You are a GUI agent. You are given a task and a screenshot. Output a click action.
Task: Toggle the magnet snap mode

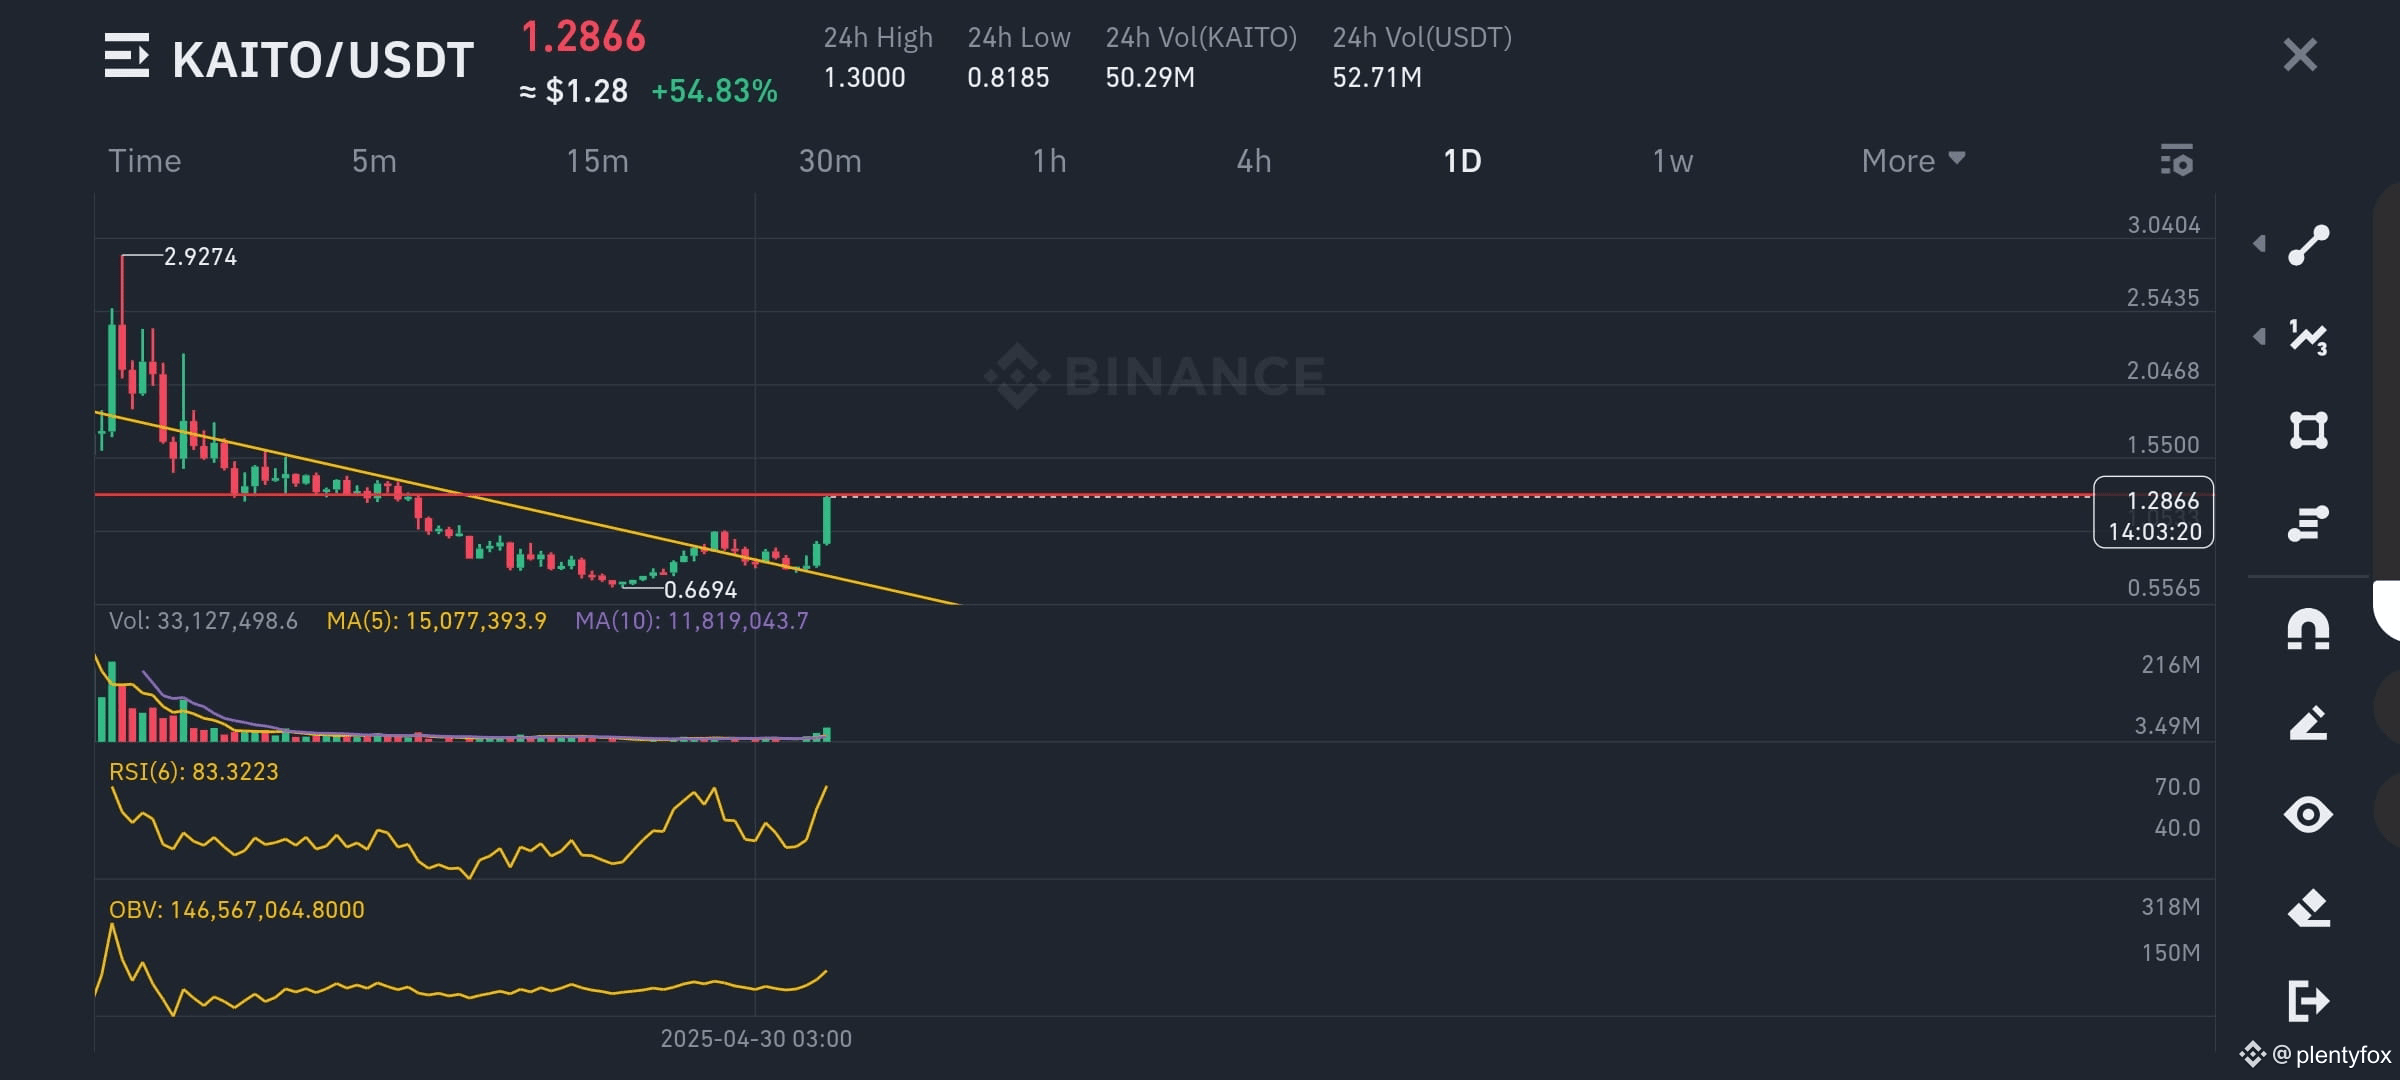point(2308,630)
